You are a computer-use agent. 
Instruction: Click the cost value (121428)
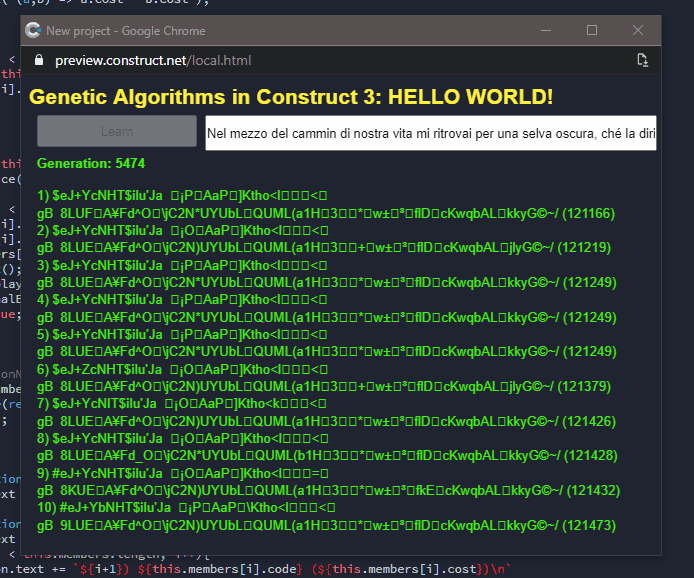[x=590, y=455]
